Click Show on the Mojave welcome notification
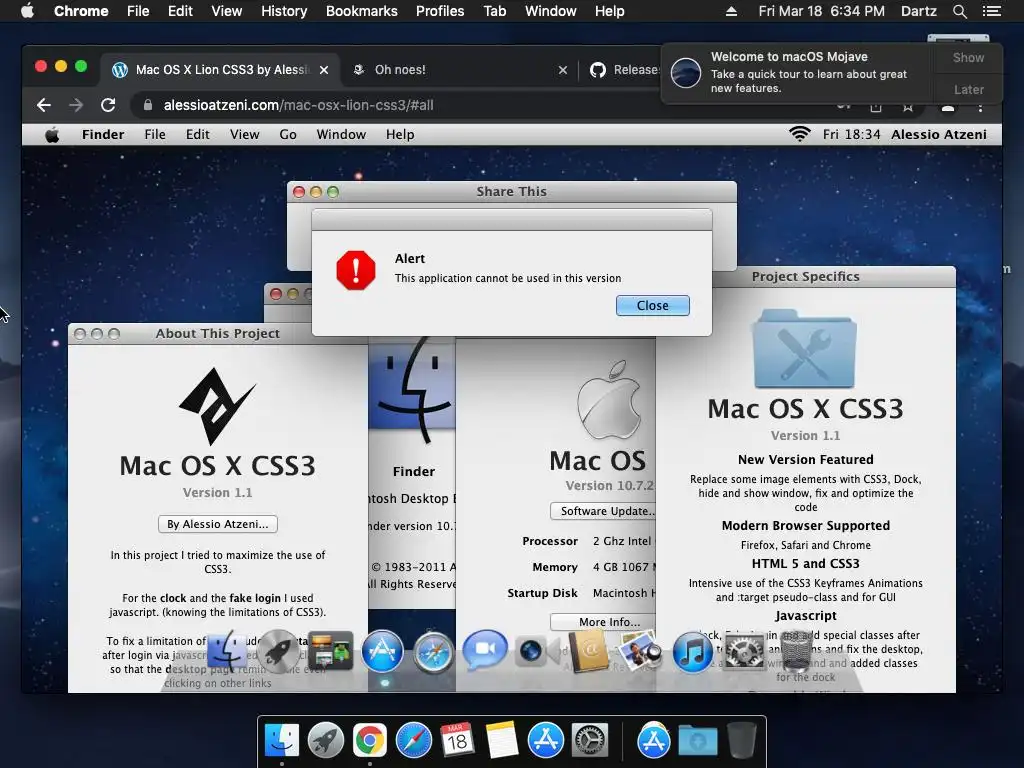 (968, 57)
